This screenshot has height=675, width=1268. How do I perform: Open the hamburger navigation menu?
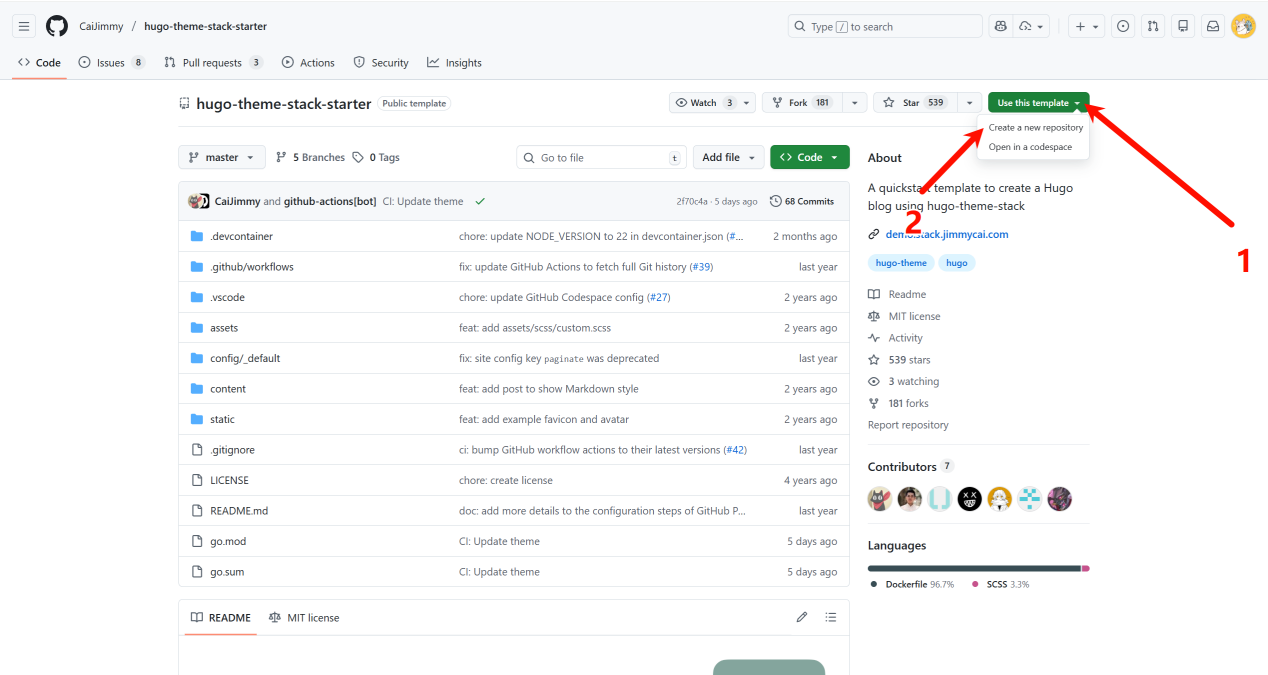24,26
